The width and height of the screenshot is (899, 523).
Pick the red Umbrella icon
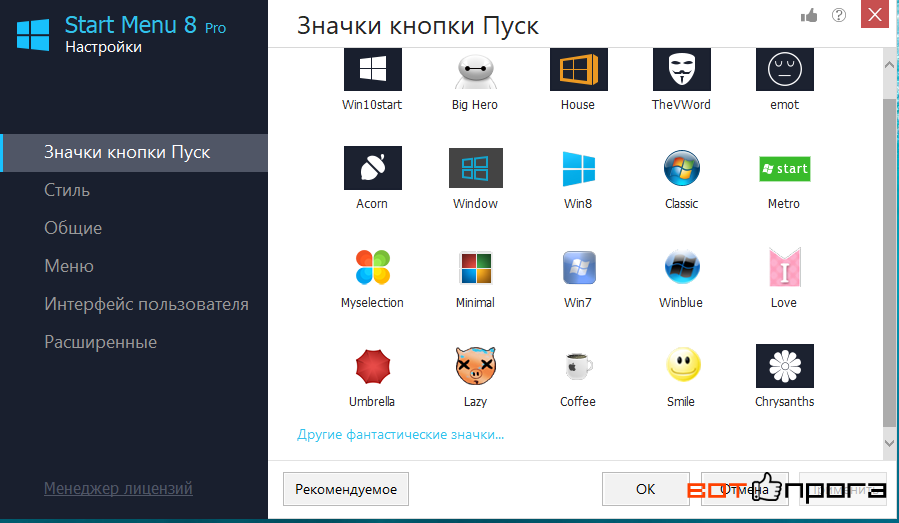click(373, 366)
